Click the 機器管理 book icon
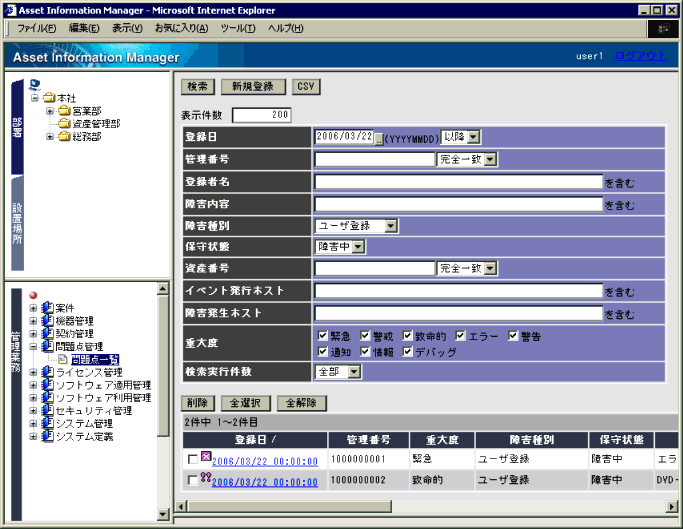Viewport: 683px width, 529px height. 47,321
